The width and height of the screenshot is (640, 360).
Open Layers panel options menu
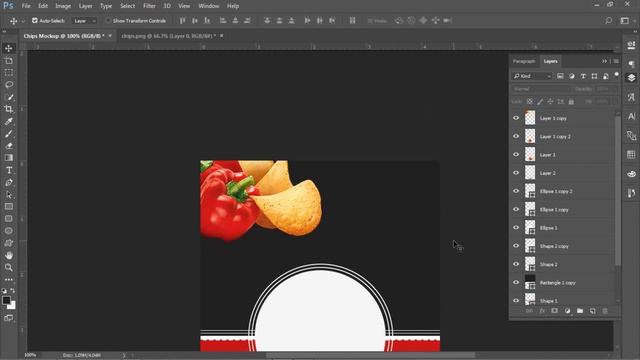(x=616, y=61)
